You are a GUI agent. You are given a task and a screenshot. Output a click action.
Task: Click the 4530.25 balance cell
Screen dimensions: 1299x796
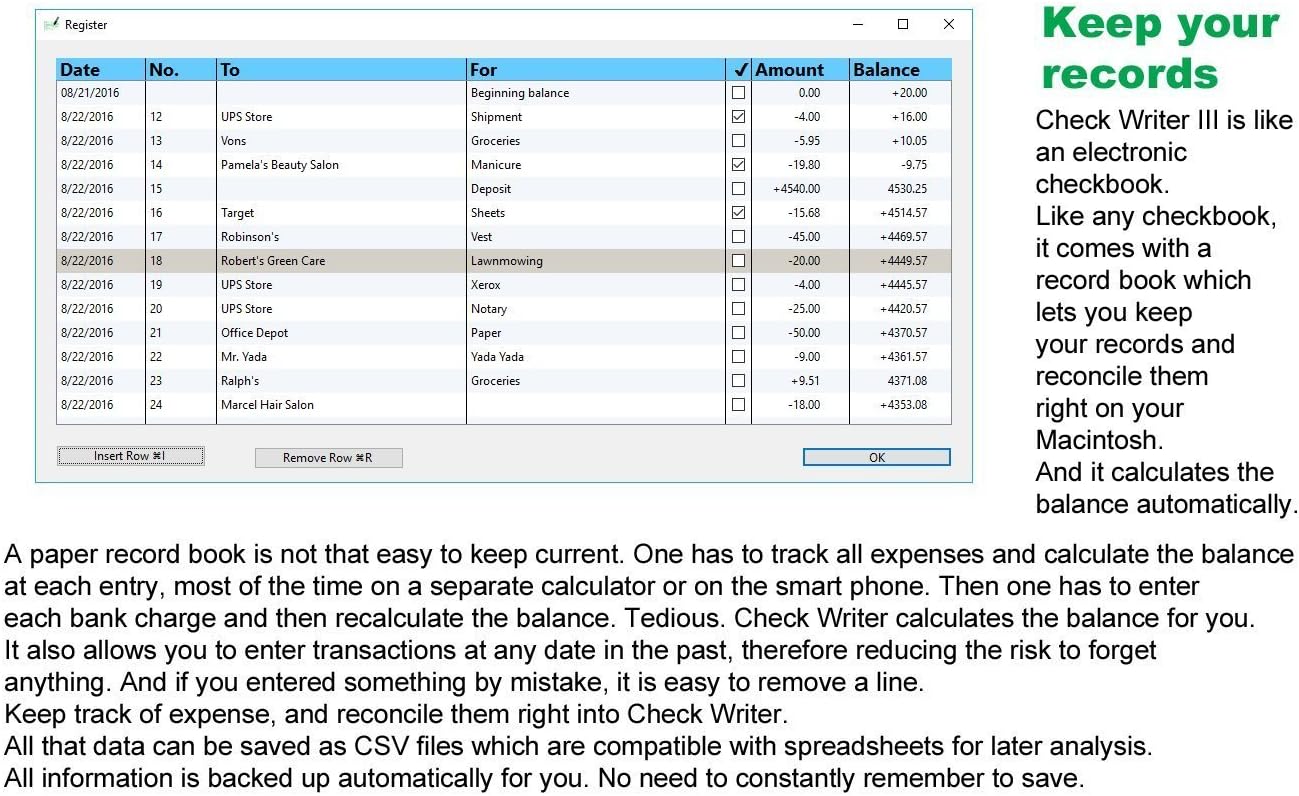pyautogui.click(x=900, y=189)
